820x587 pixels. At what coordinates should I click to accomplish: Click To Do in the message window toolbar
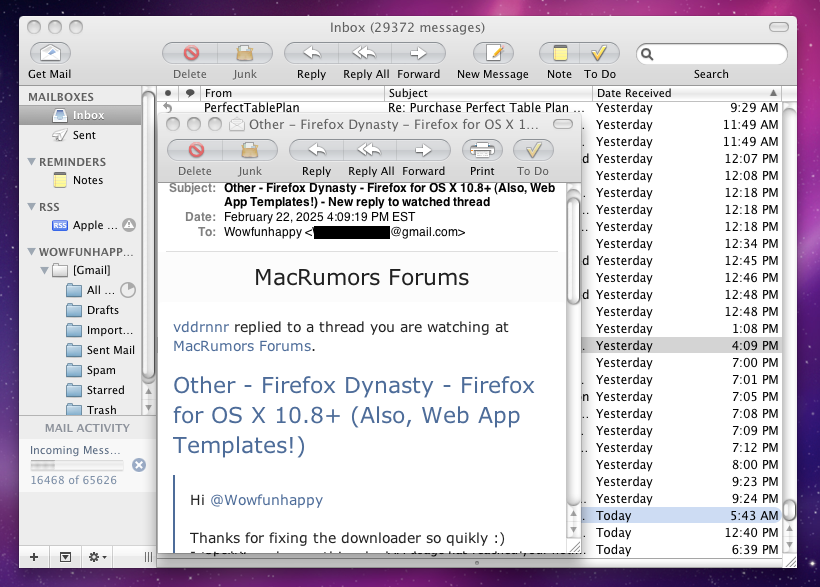(x=533, y=150)
